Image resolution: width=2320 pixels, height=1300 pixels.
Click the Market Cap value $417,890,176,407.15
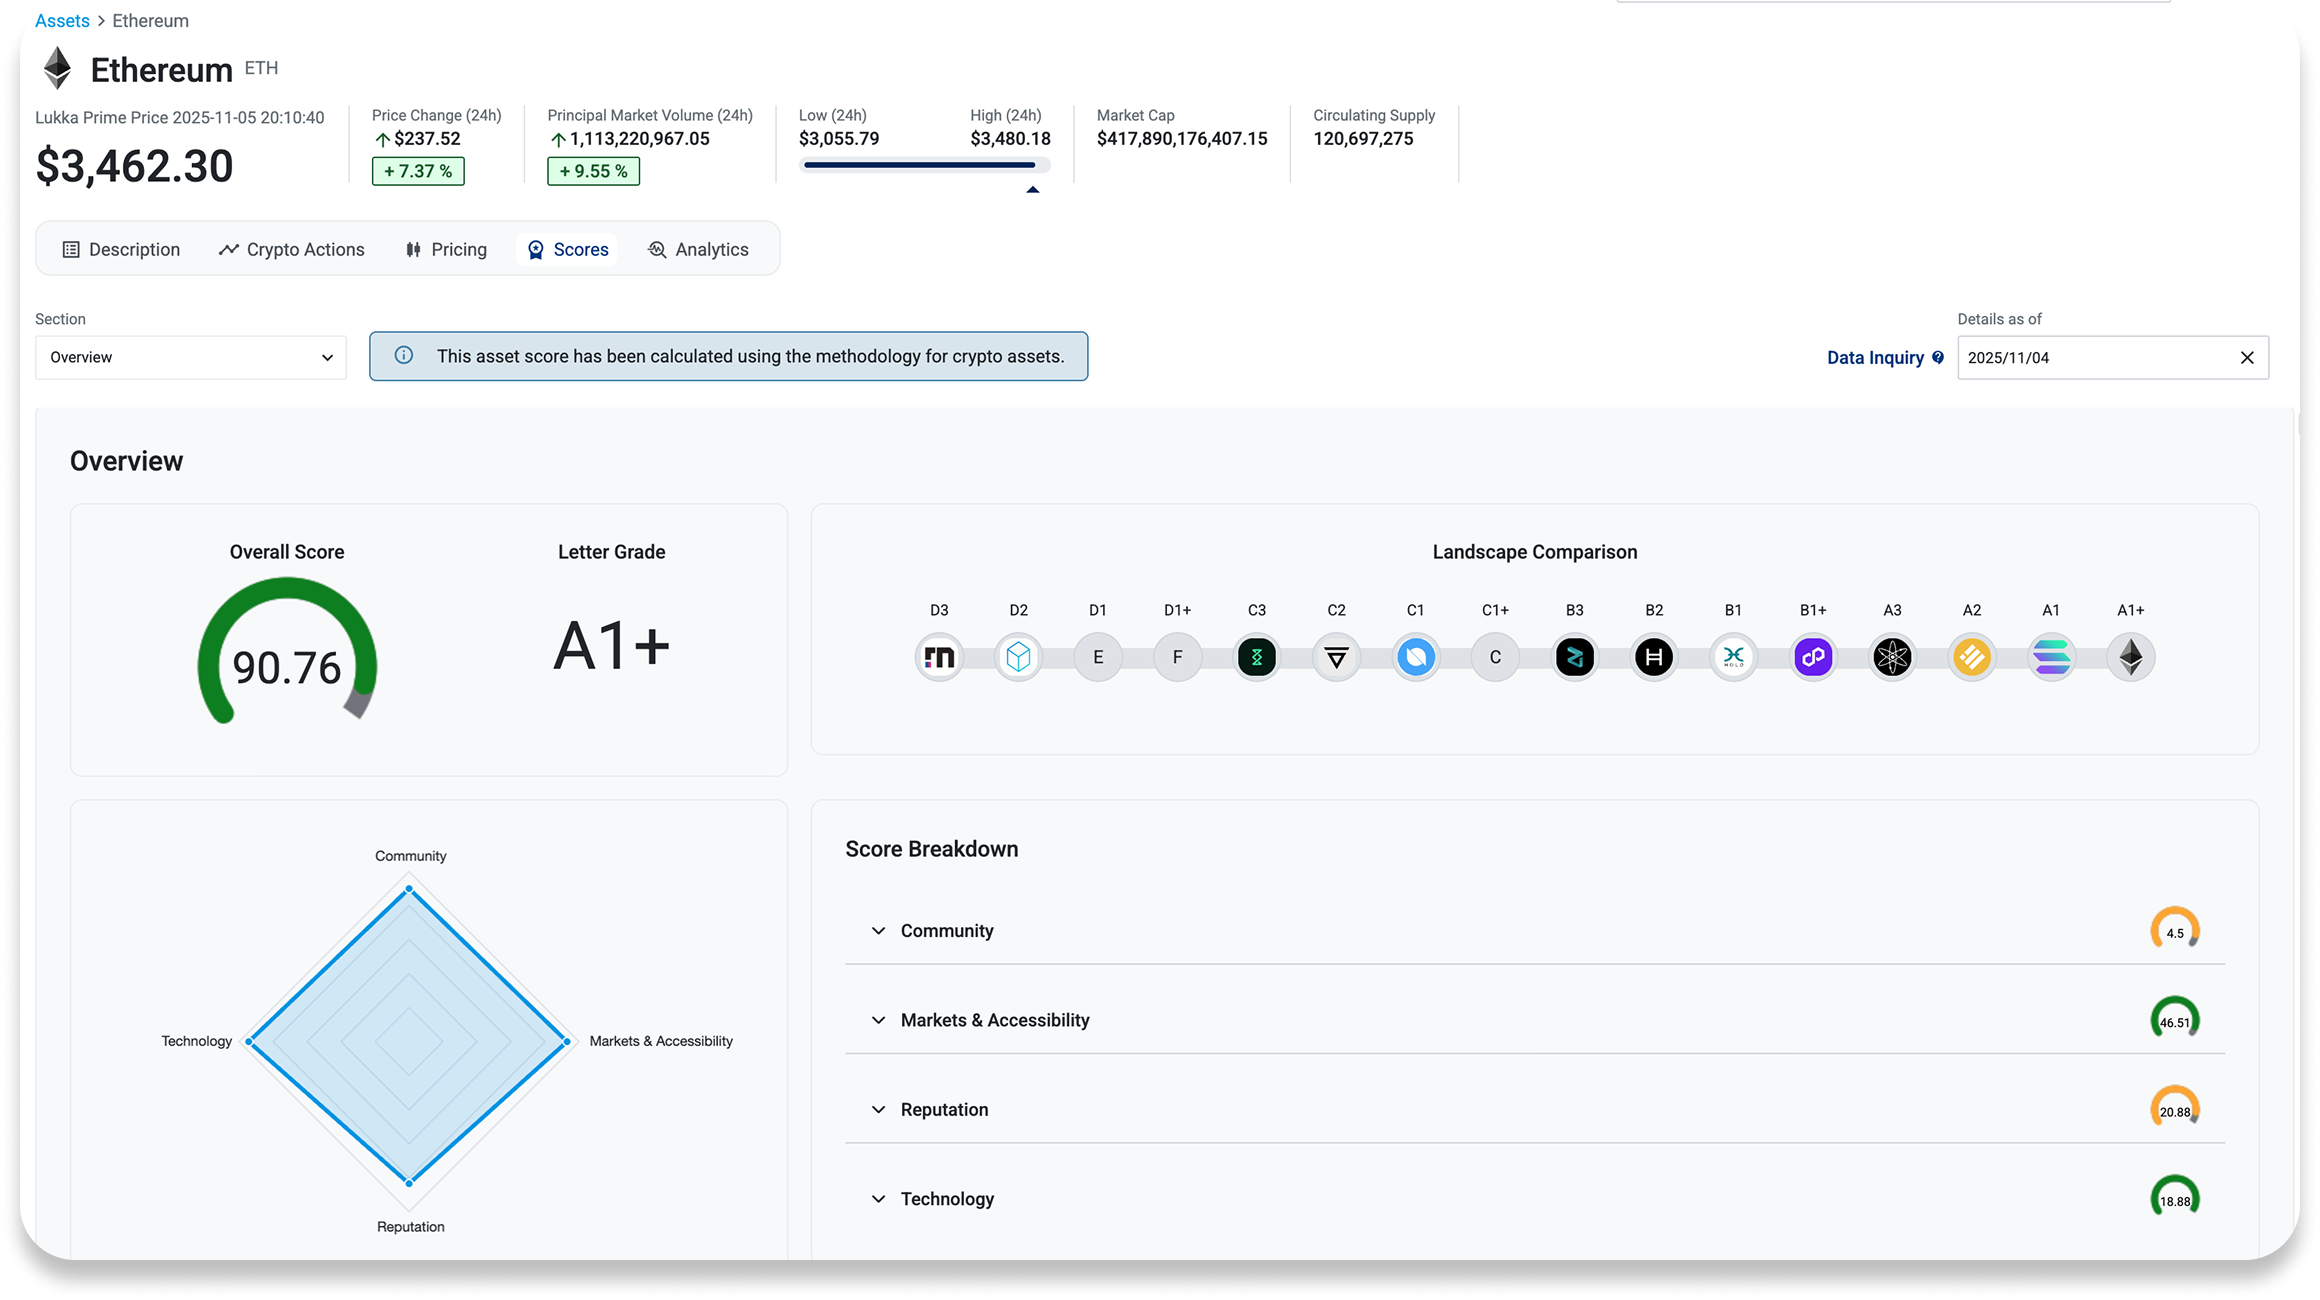(x=1182, y=139)
